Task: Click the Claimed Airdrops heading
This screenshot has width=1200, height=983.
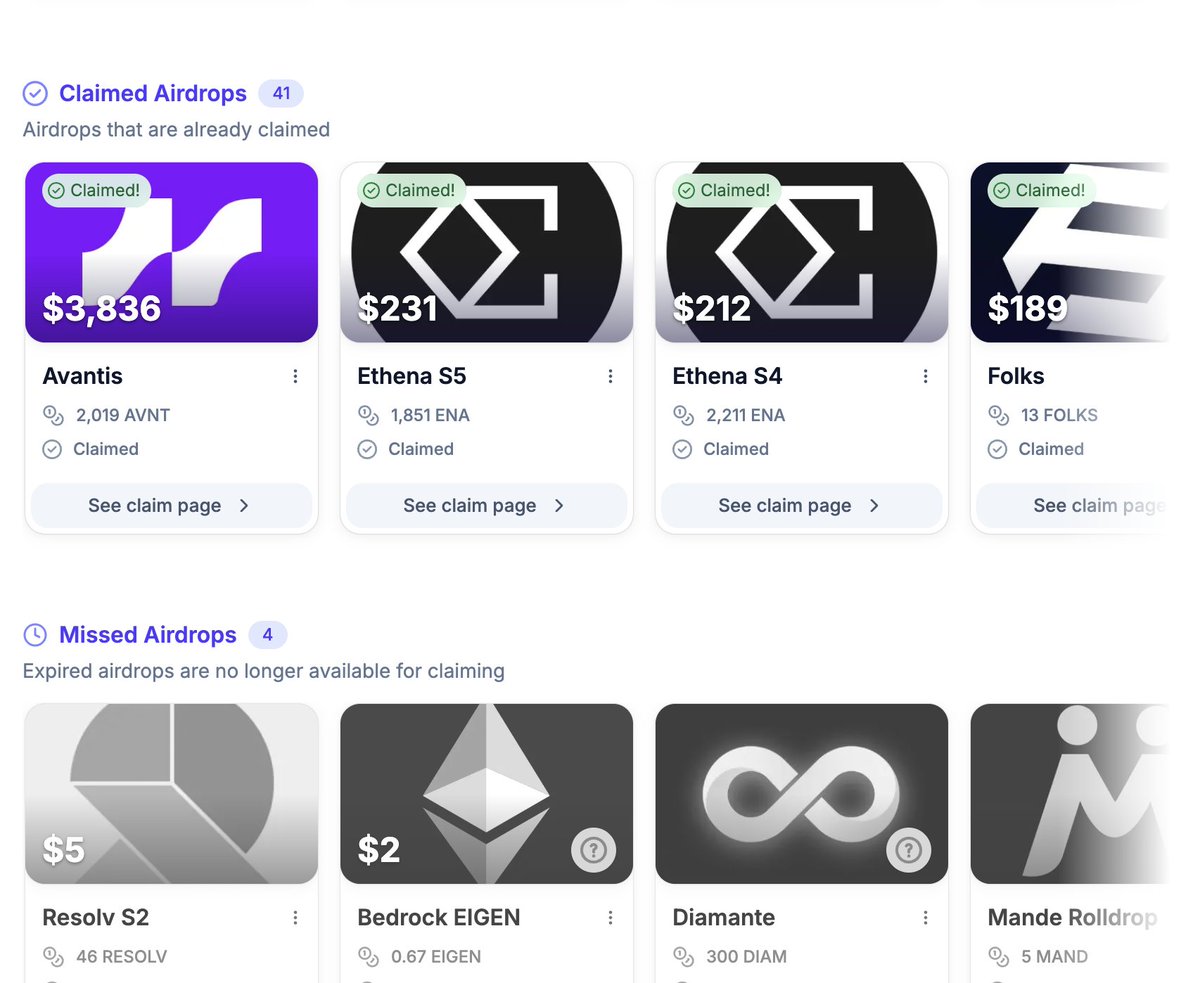Action: click(x=153, y=94)
